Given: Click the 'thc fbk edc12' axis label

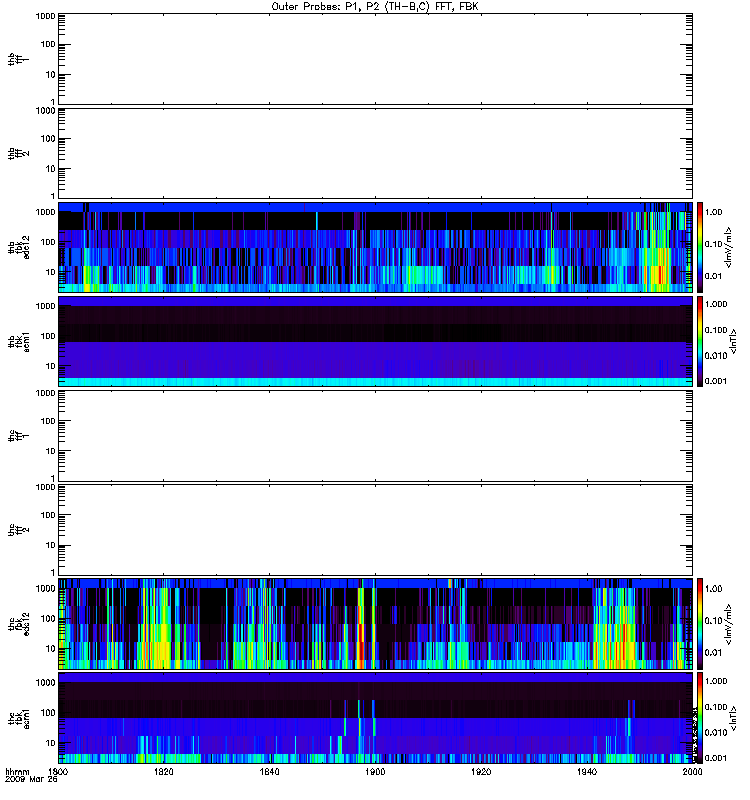Looking at the screenshot, I should 18,624.
